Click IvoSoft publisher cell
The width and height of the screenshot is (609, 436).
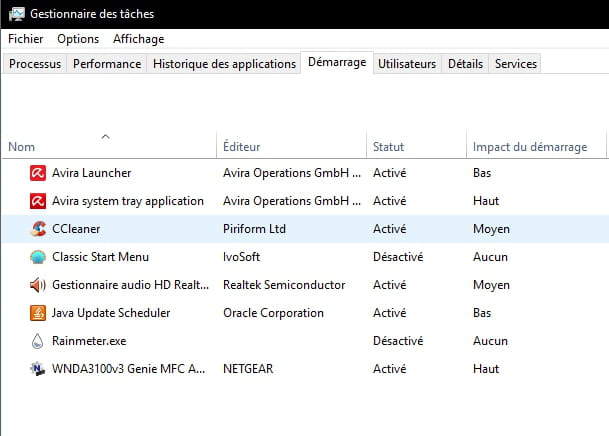[241, 257]
